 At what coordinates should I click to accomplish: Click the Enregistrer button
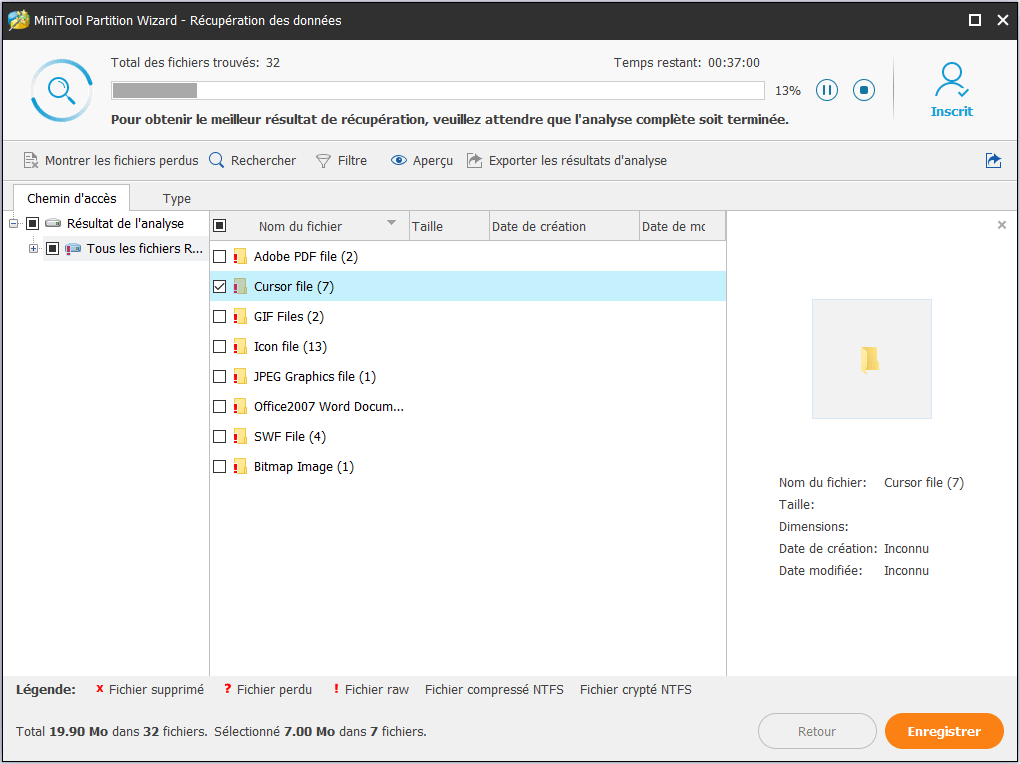pyautogui.click(x=944, y=731)
